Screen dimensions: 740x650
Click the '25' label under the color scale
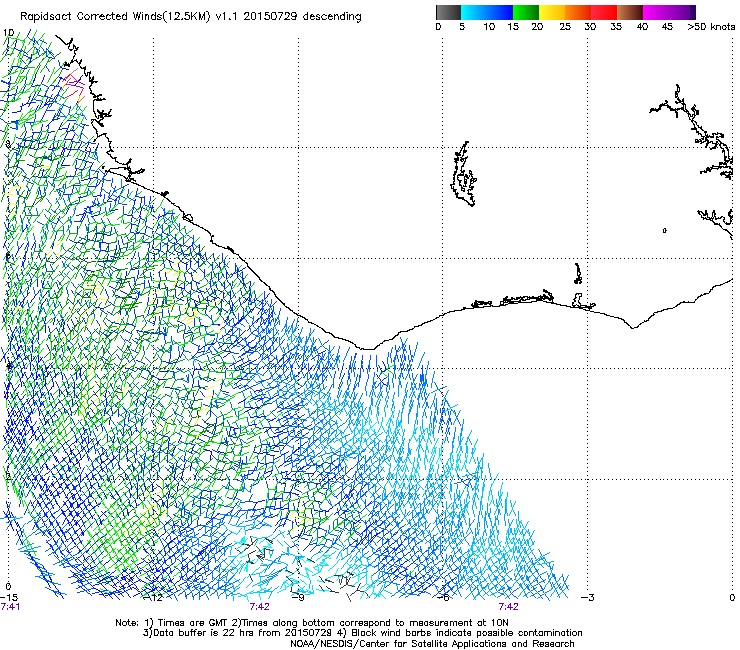pos(565,27)
